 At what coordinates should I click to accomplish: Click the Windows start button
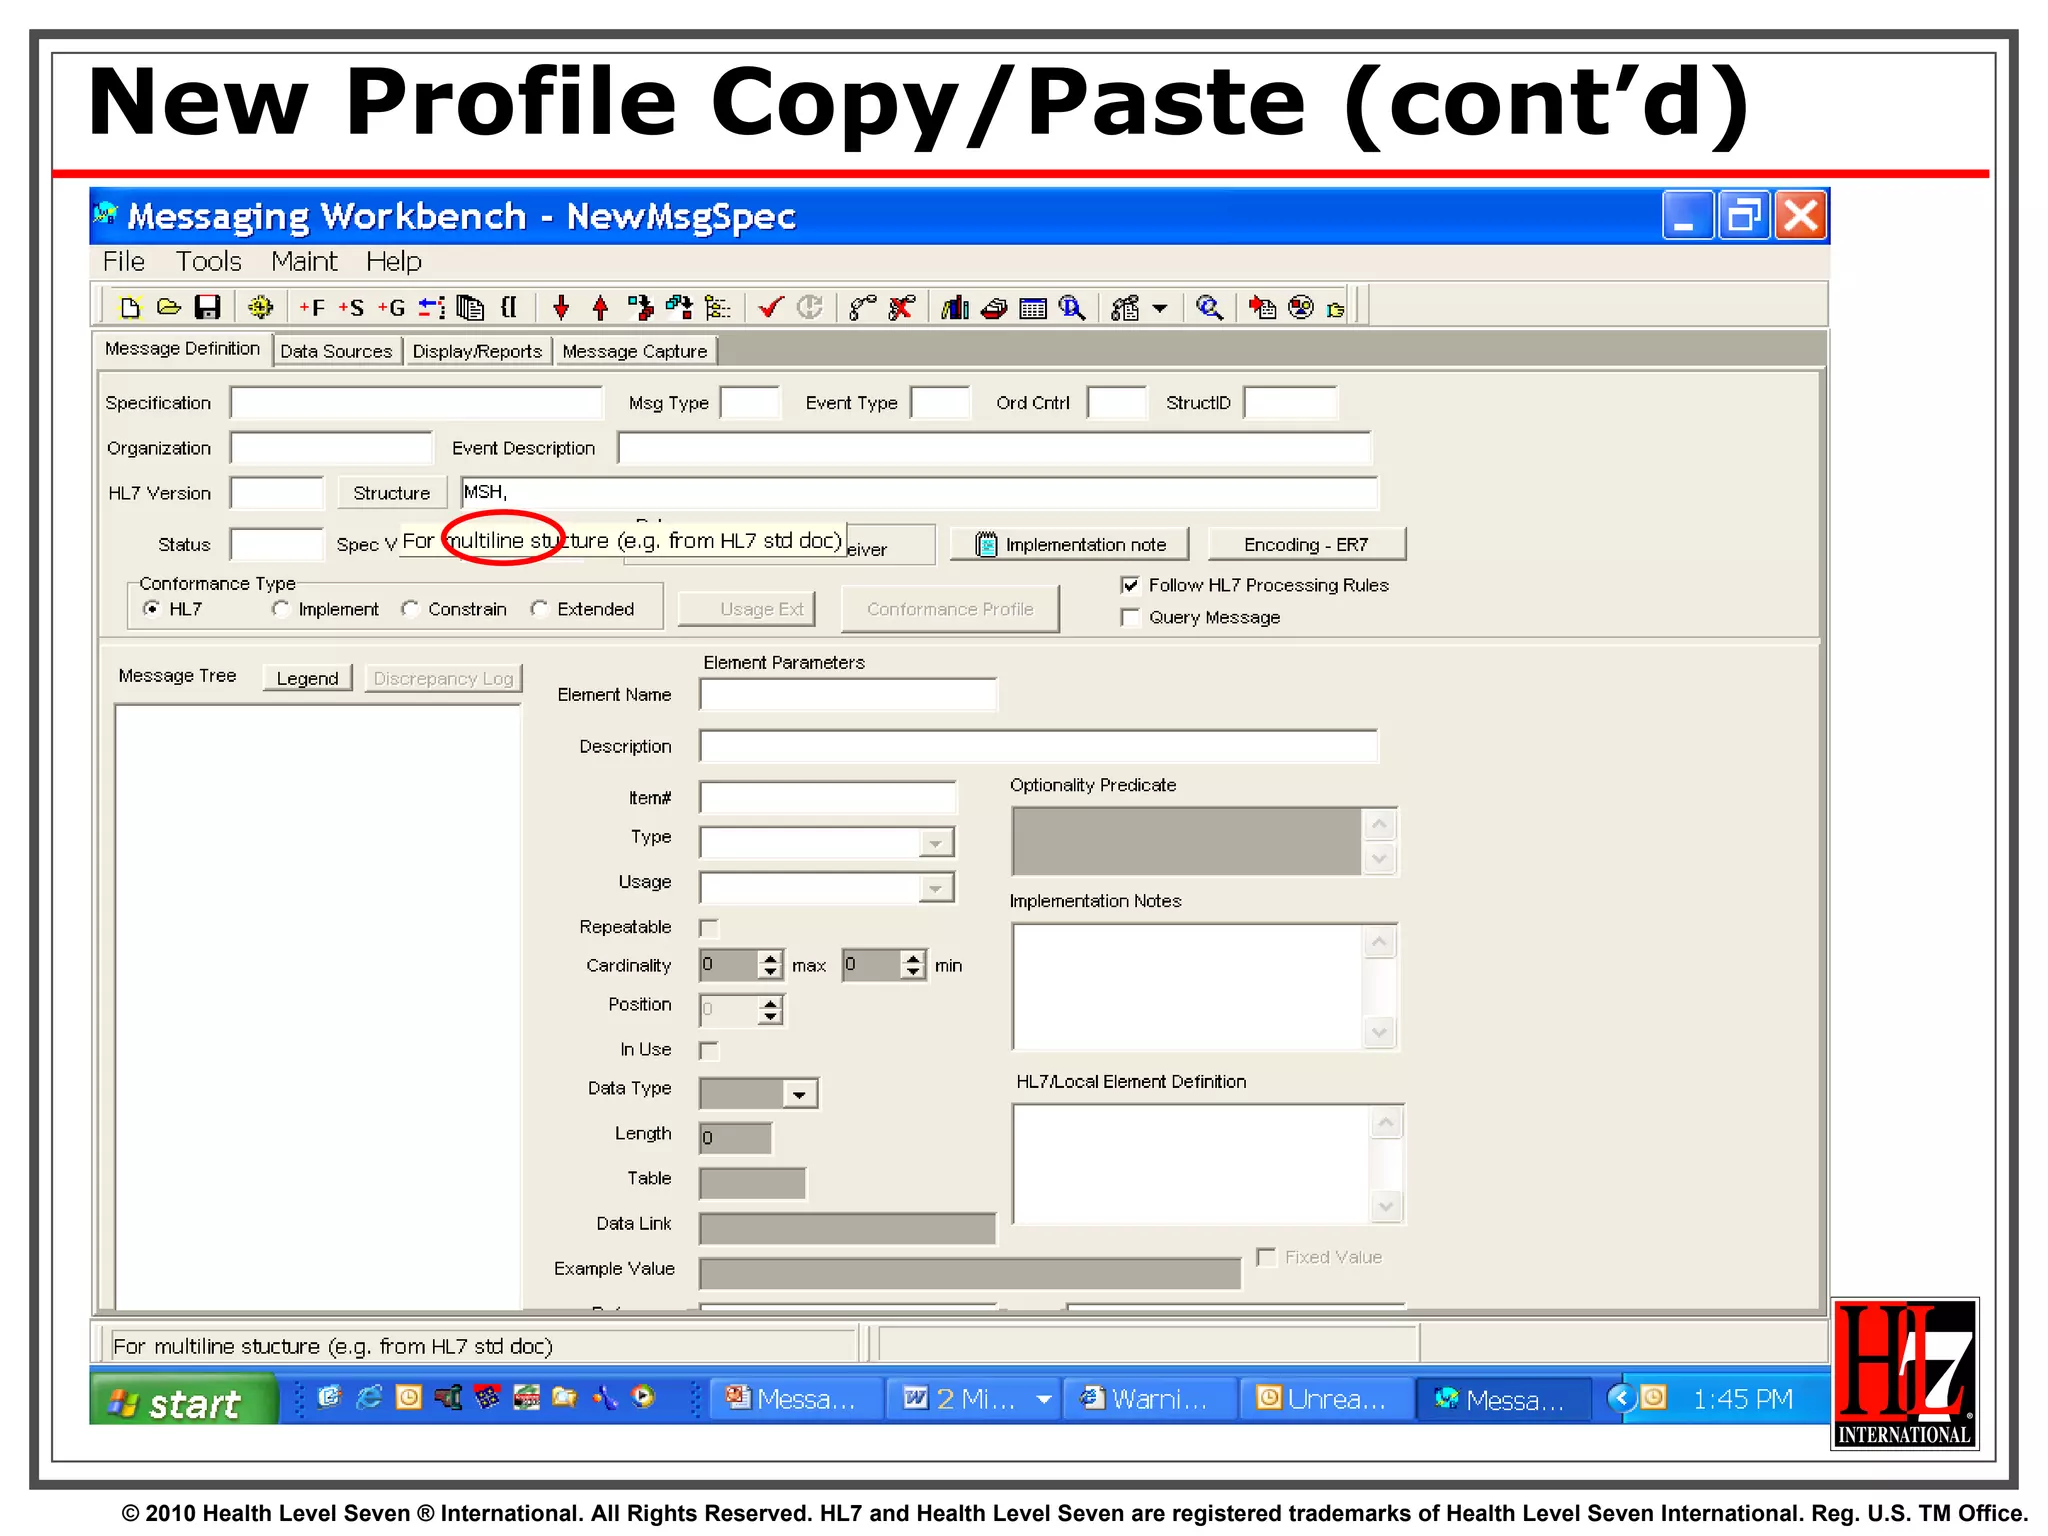point(183,1400)
